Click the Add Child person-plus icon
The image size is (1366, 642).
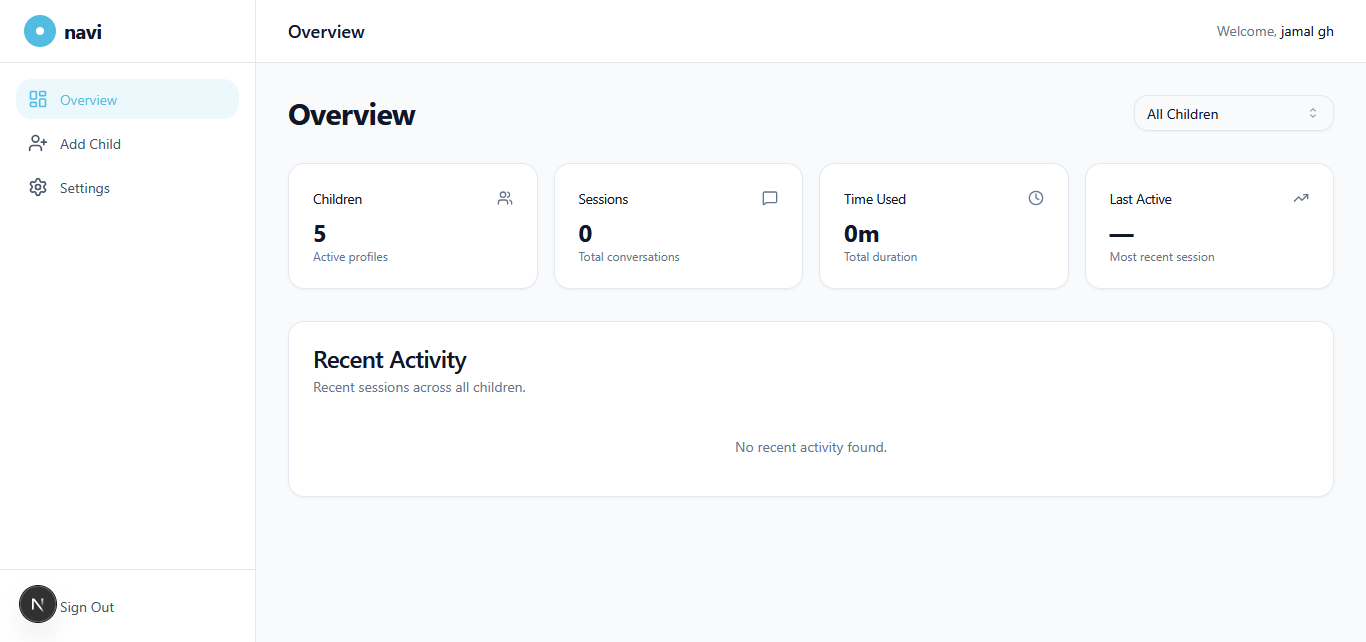click(x=38, y=143)
